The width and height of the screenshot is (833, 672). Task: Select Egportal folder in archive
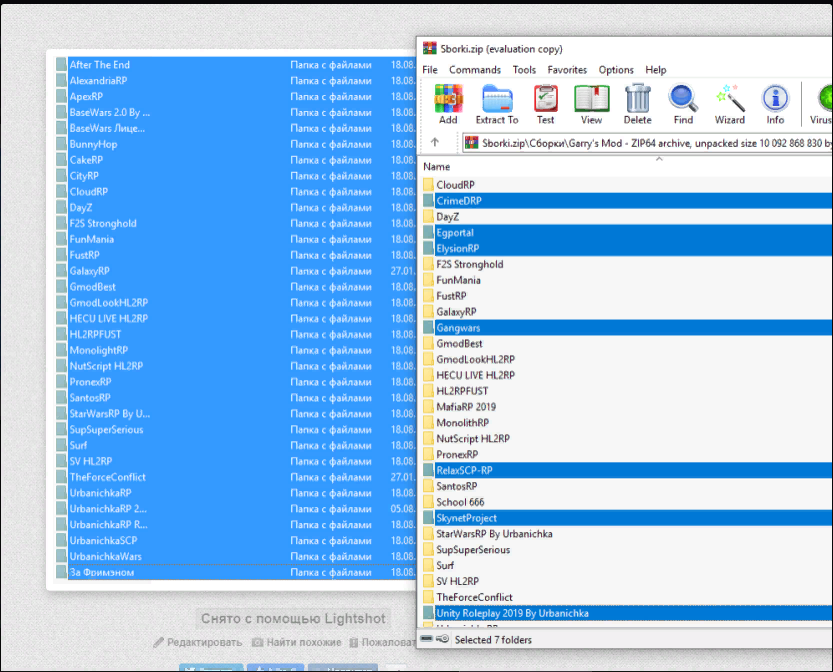[x=627, y=233]
